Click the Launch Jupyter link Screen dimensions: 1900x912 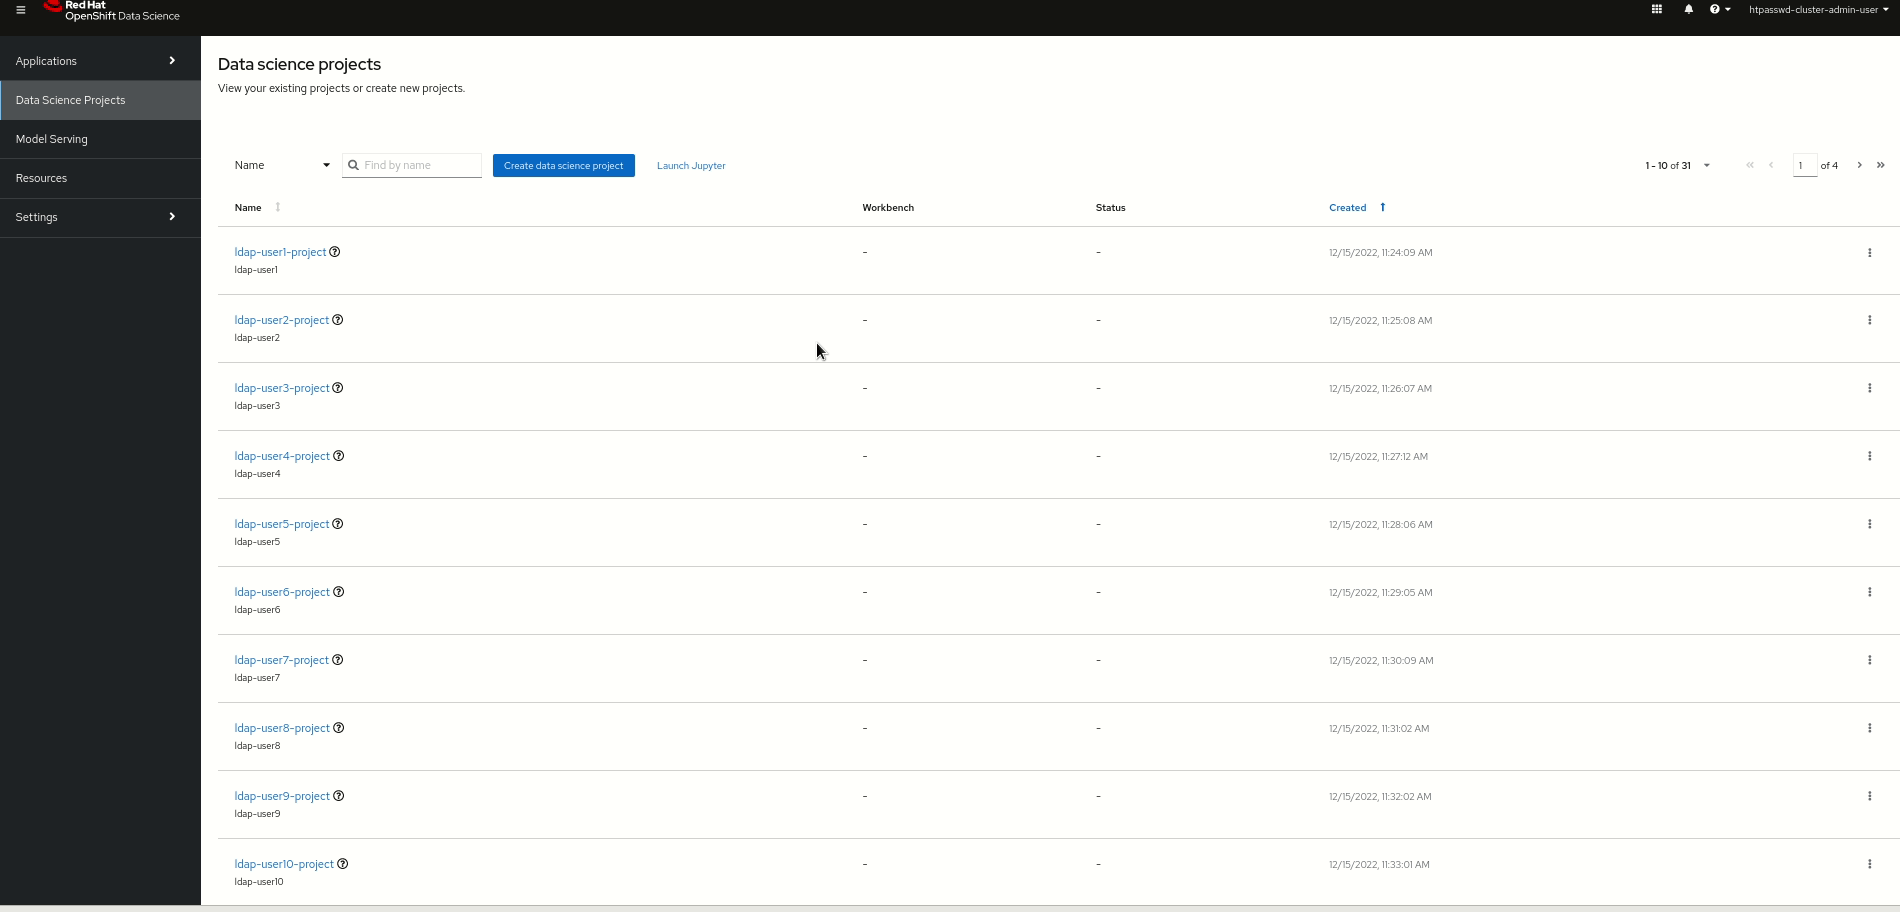pyautogui.click(x=691, y=166)
